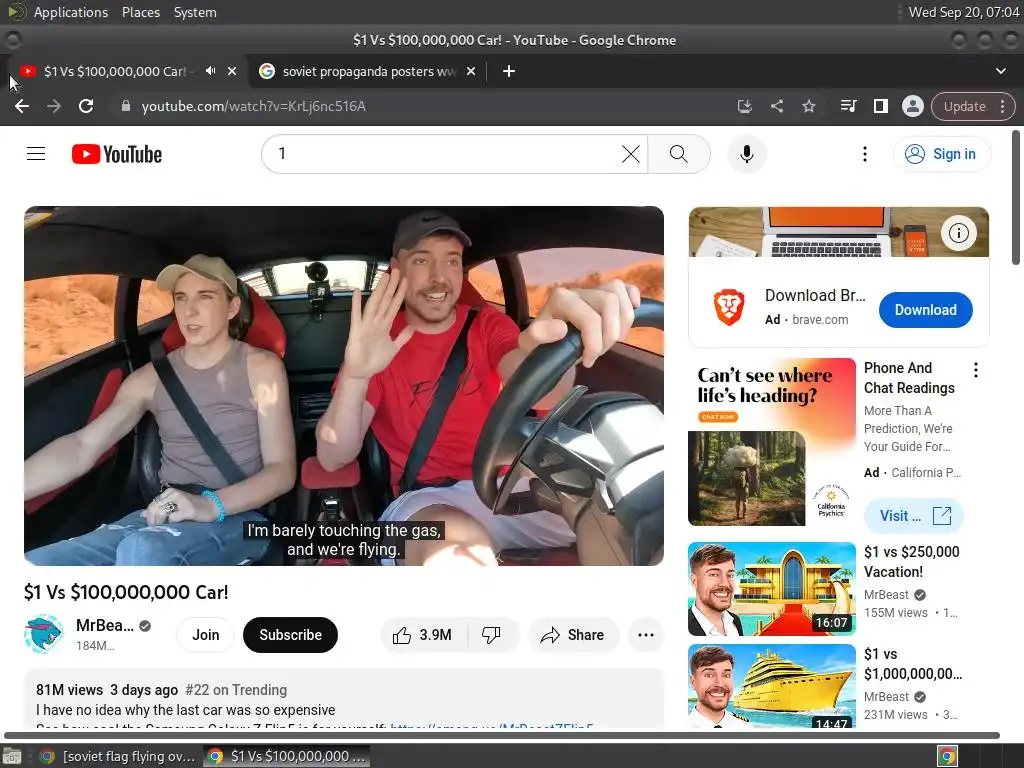Select the $1 Vs $100,000,000 Car tab

point(115,71)
